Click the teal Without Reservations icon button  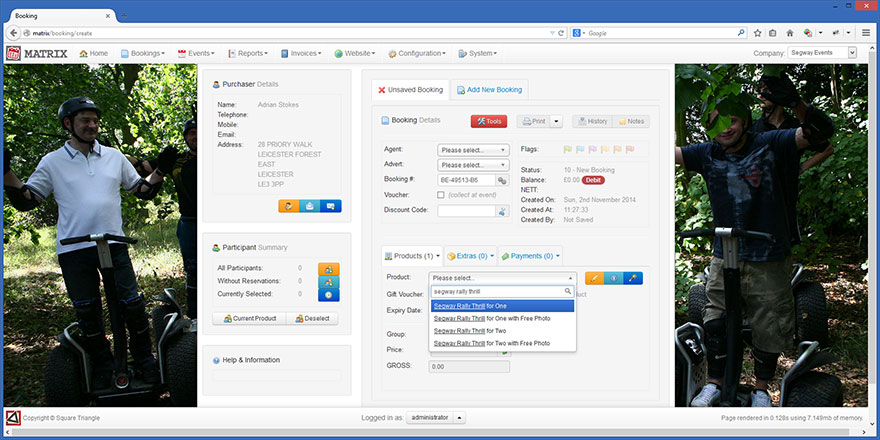pyautogui.click(x=329, y=282)
